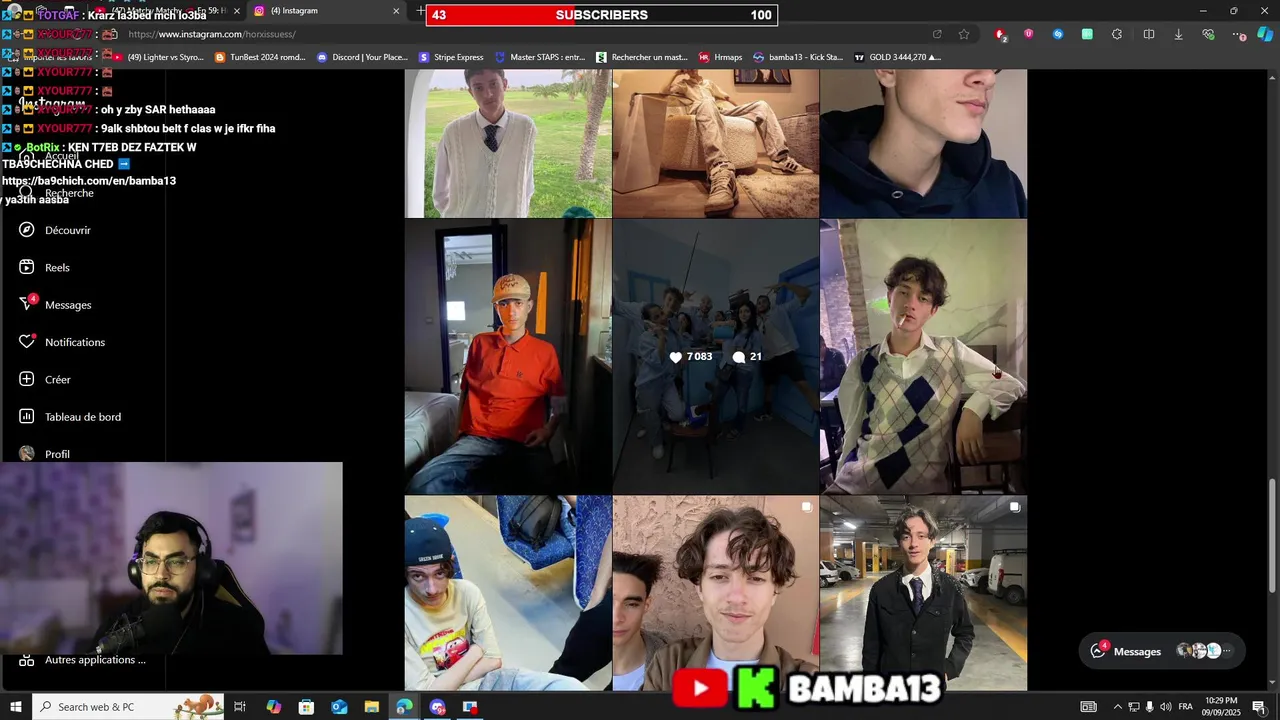This screenshot has width=1280, height=720.
Task: Open Task View on the taskbar
Action: point(240,707)
